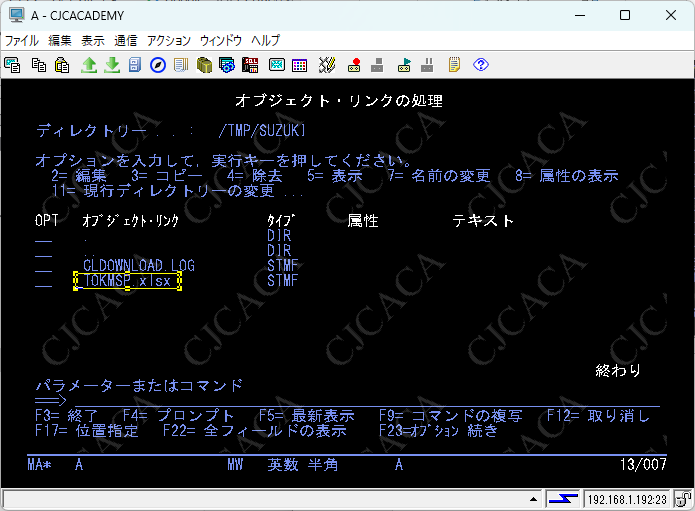Click OPT field beside CLDOWNLOAD.LOG
The image size is (695, 511).
point(43,267)
